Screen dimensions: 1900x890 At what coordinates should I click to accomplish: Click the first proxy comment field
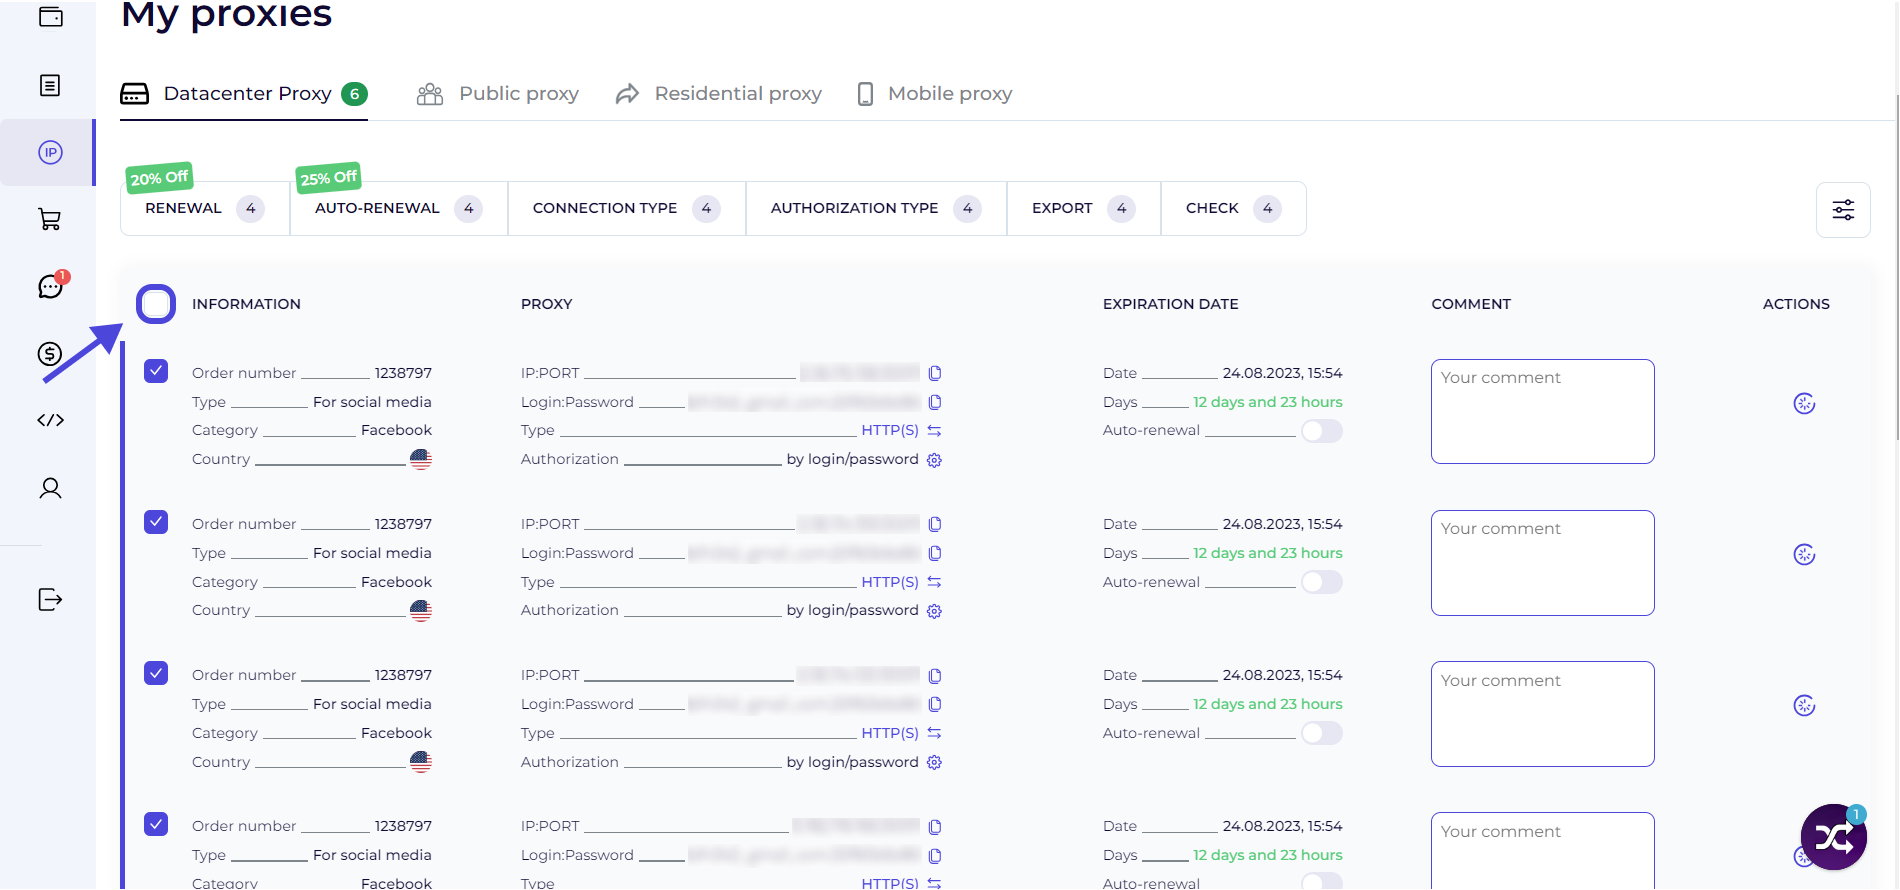tap(1542, 411)
